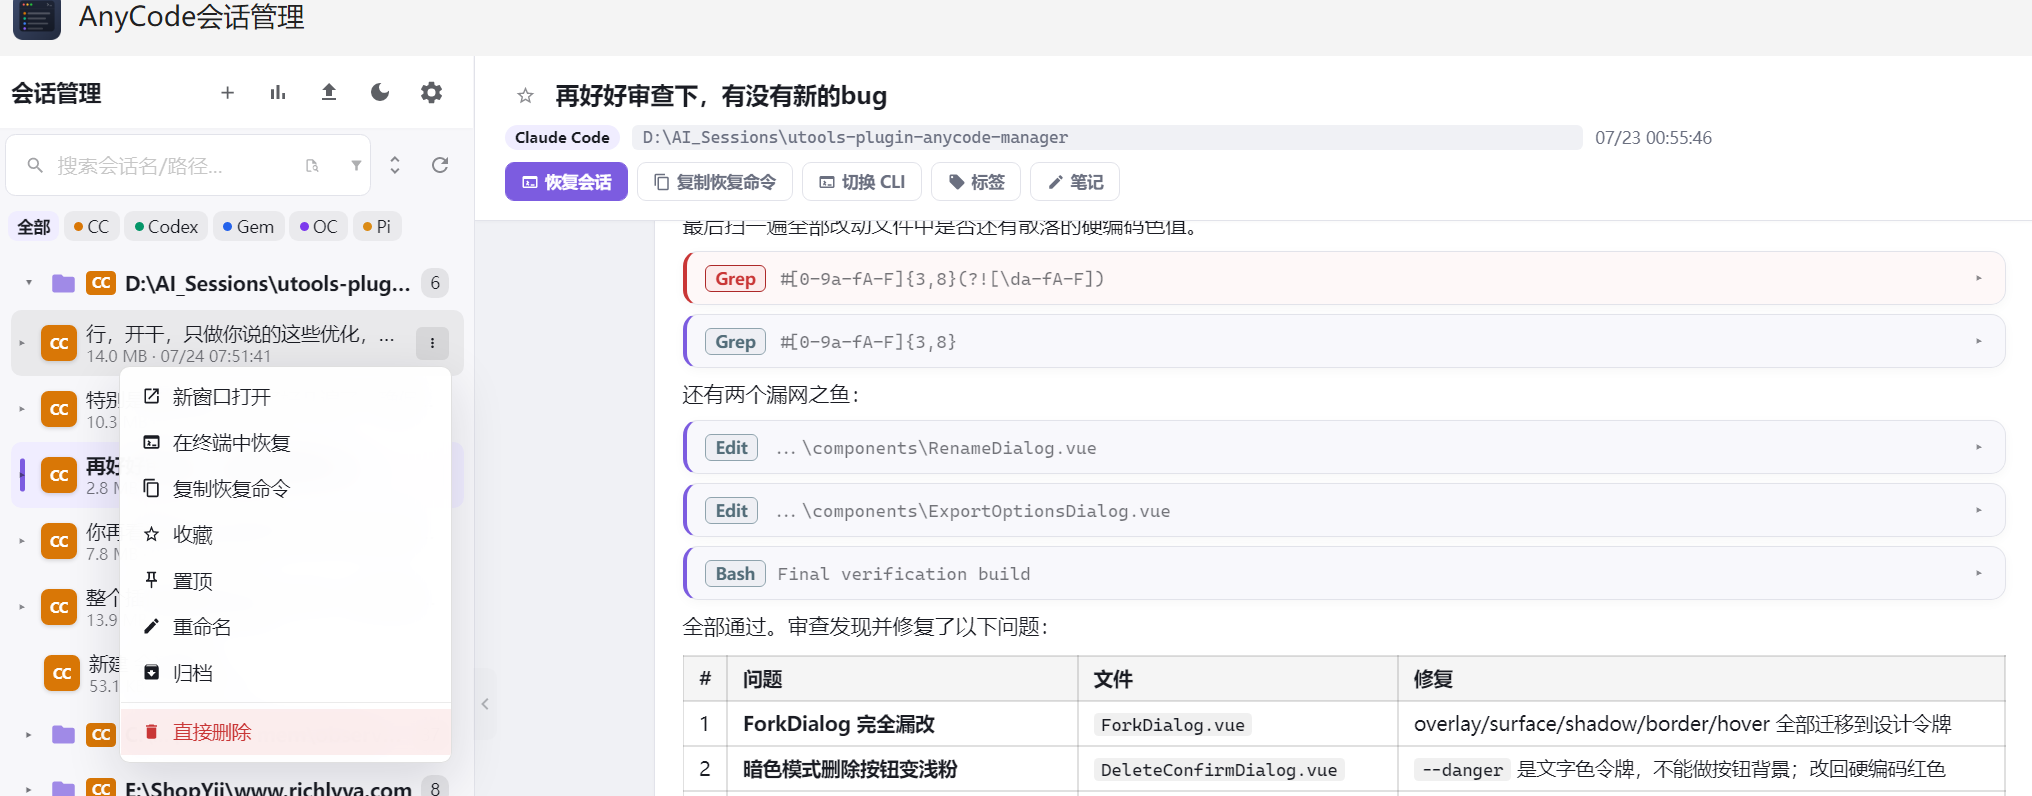The image size is (2032, 796).
Task: Click the 恢复会话 button
Action: click(x=566, y=182)
